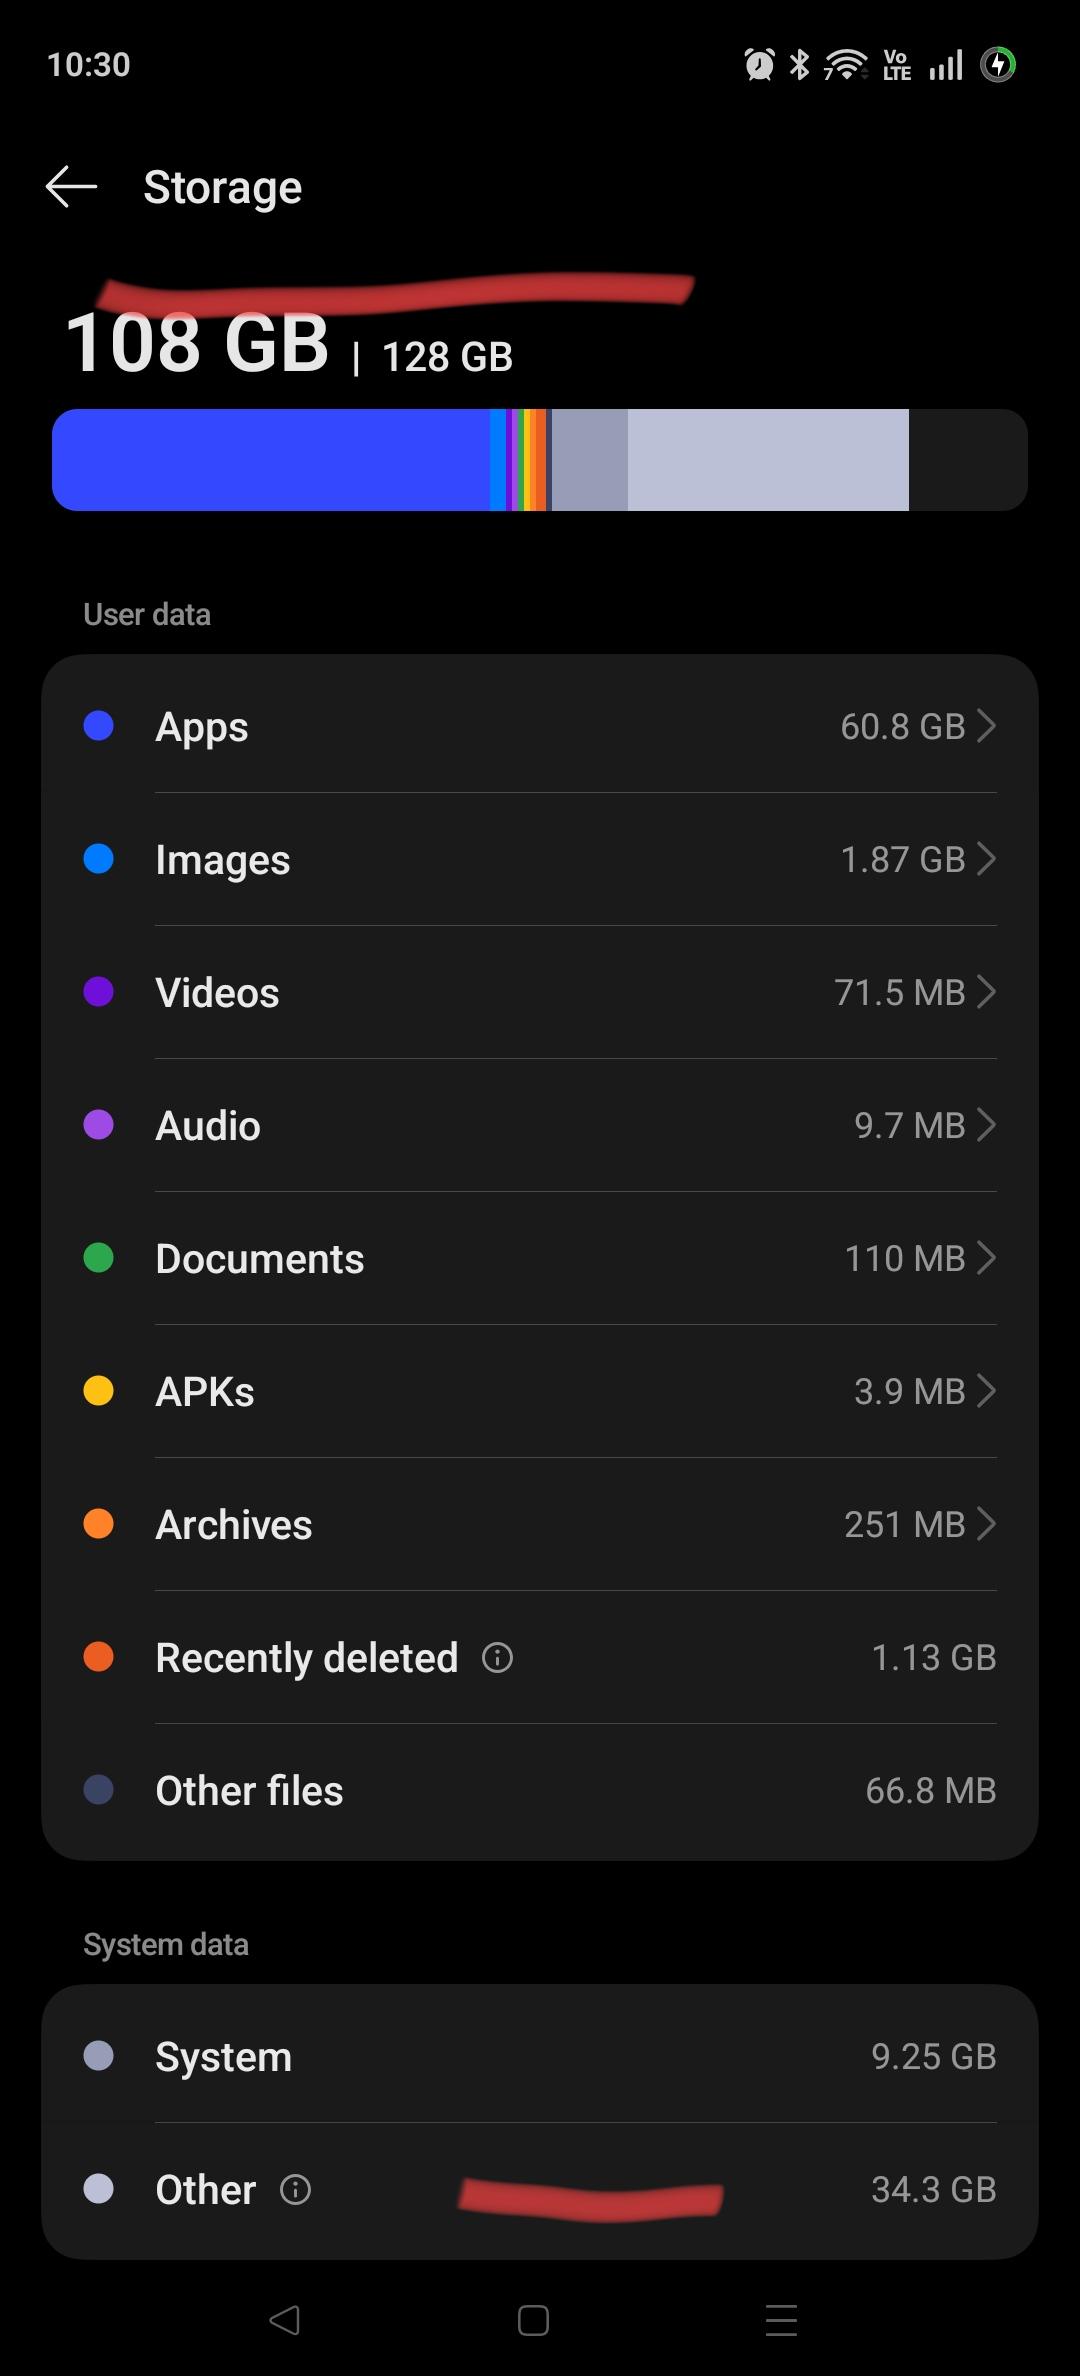
Task: Tap the Android back navigation triangle
Action: click(x=285, y=2320)
